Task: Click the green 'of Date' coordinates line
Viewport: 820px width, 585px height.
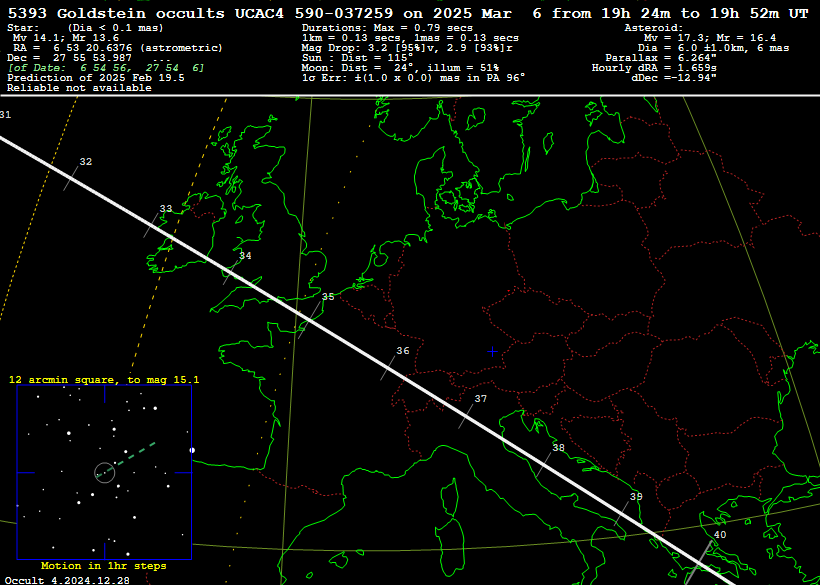Action: (x=106, y=68)
